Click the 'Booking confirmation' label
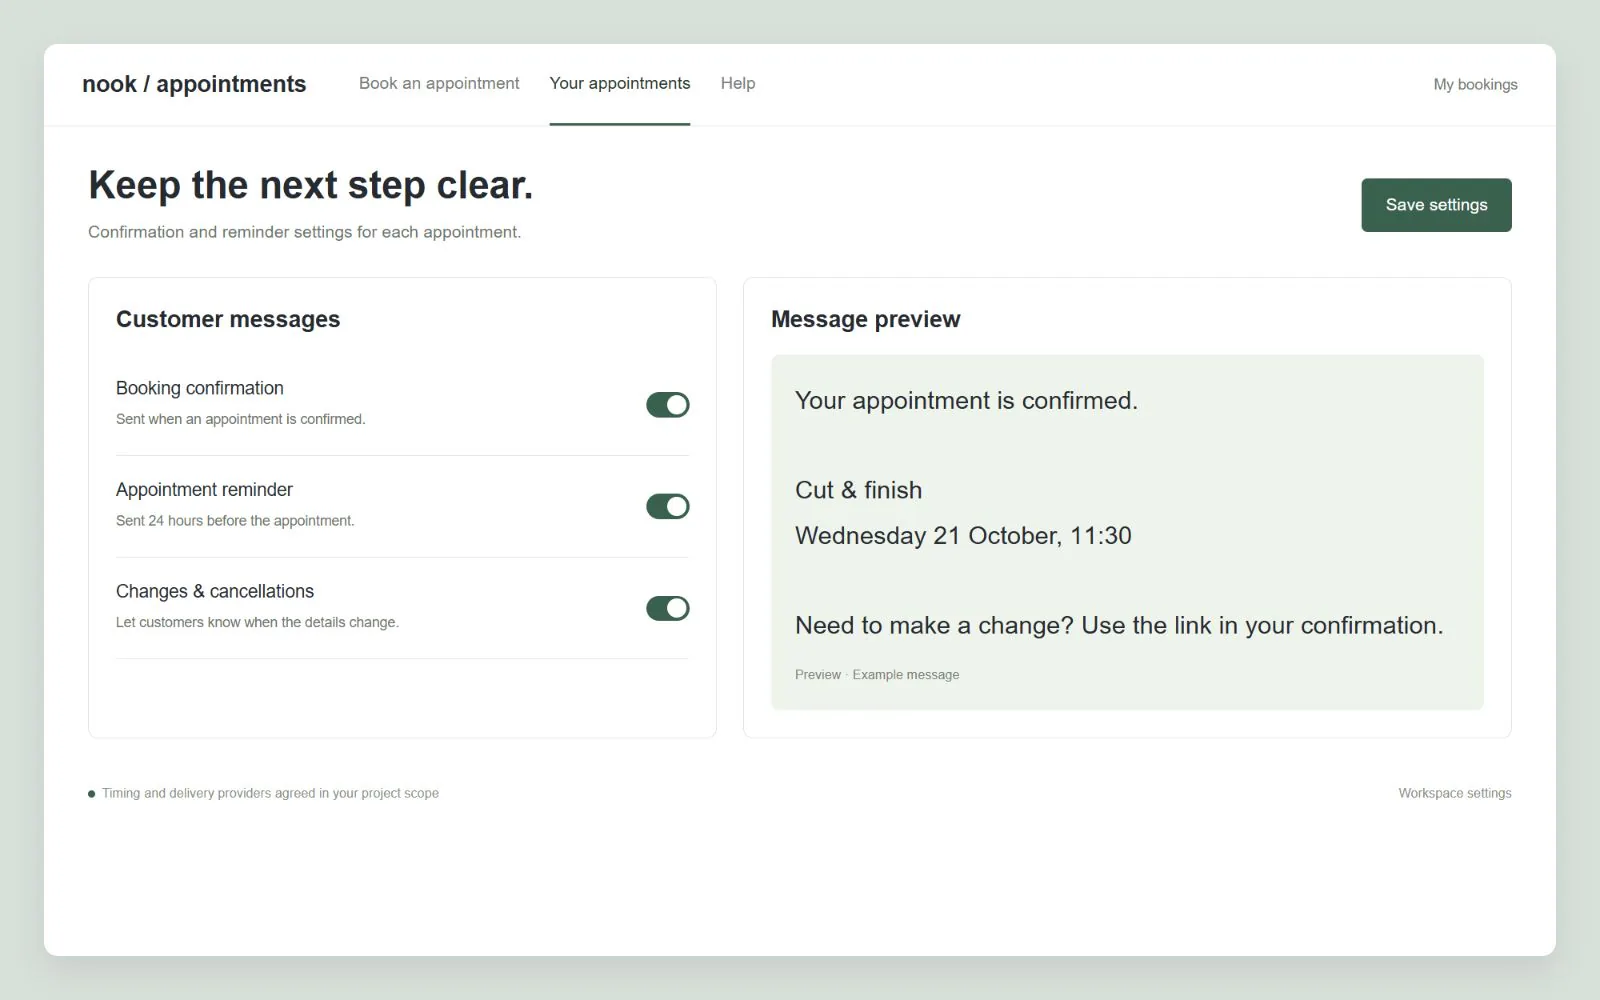This screenshot has width=1600, height=1000. tap(200, 388)
